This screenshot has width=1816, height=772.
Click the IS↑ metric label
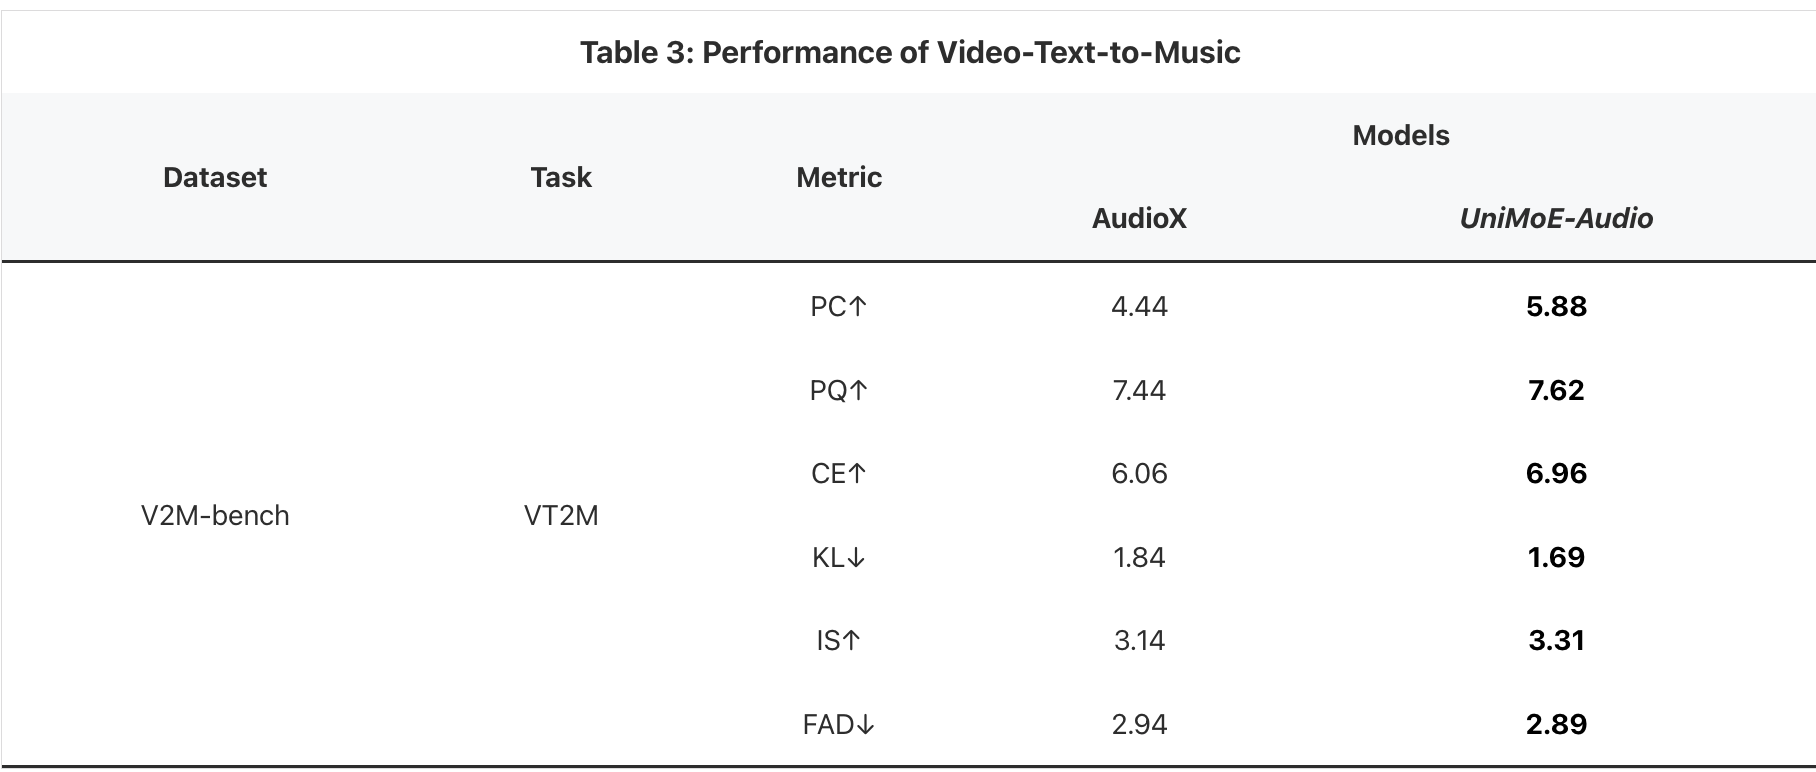point(839,640)
